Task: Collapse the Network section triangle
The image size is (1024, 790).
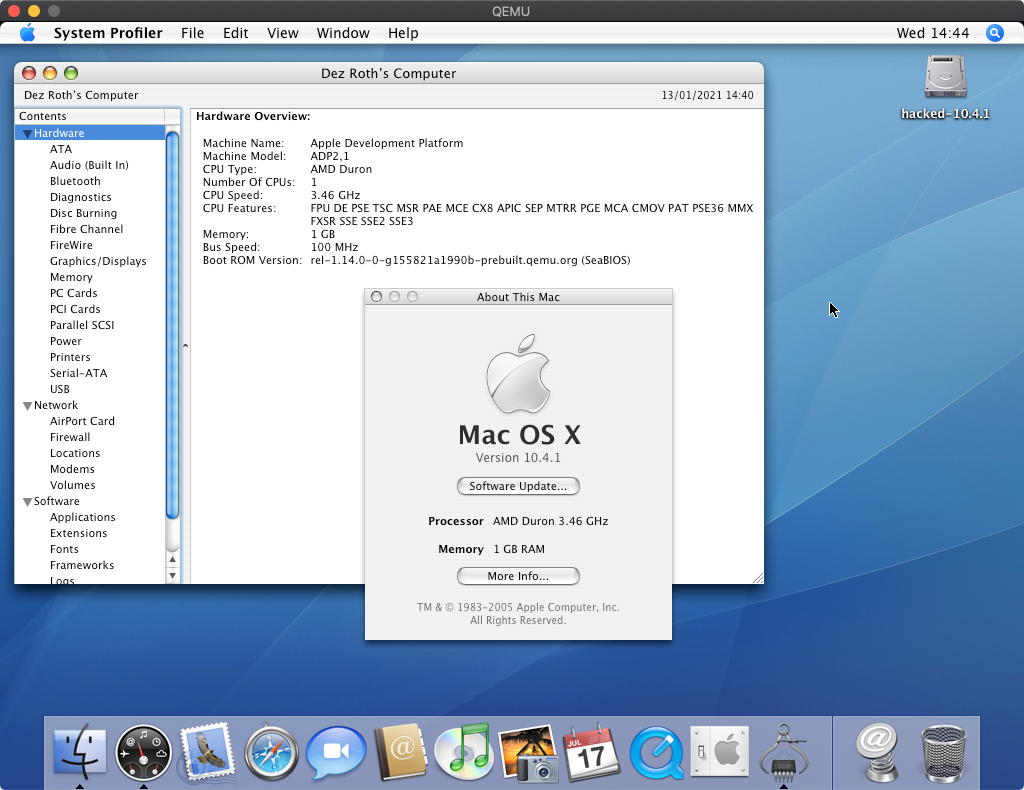Action: [x=27, y=405]
